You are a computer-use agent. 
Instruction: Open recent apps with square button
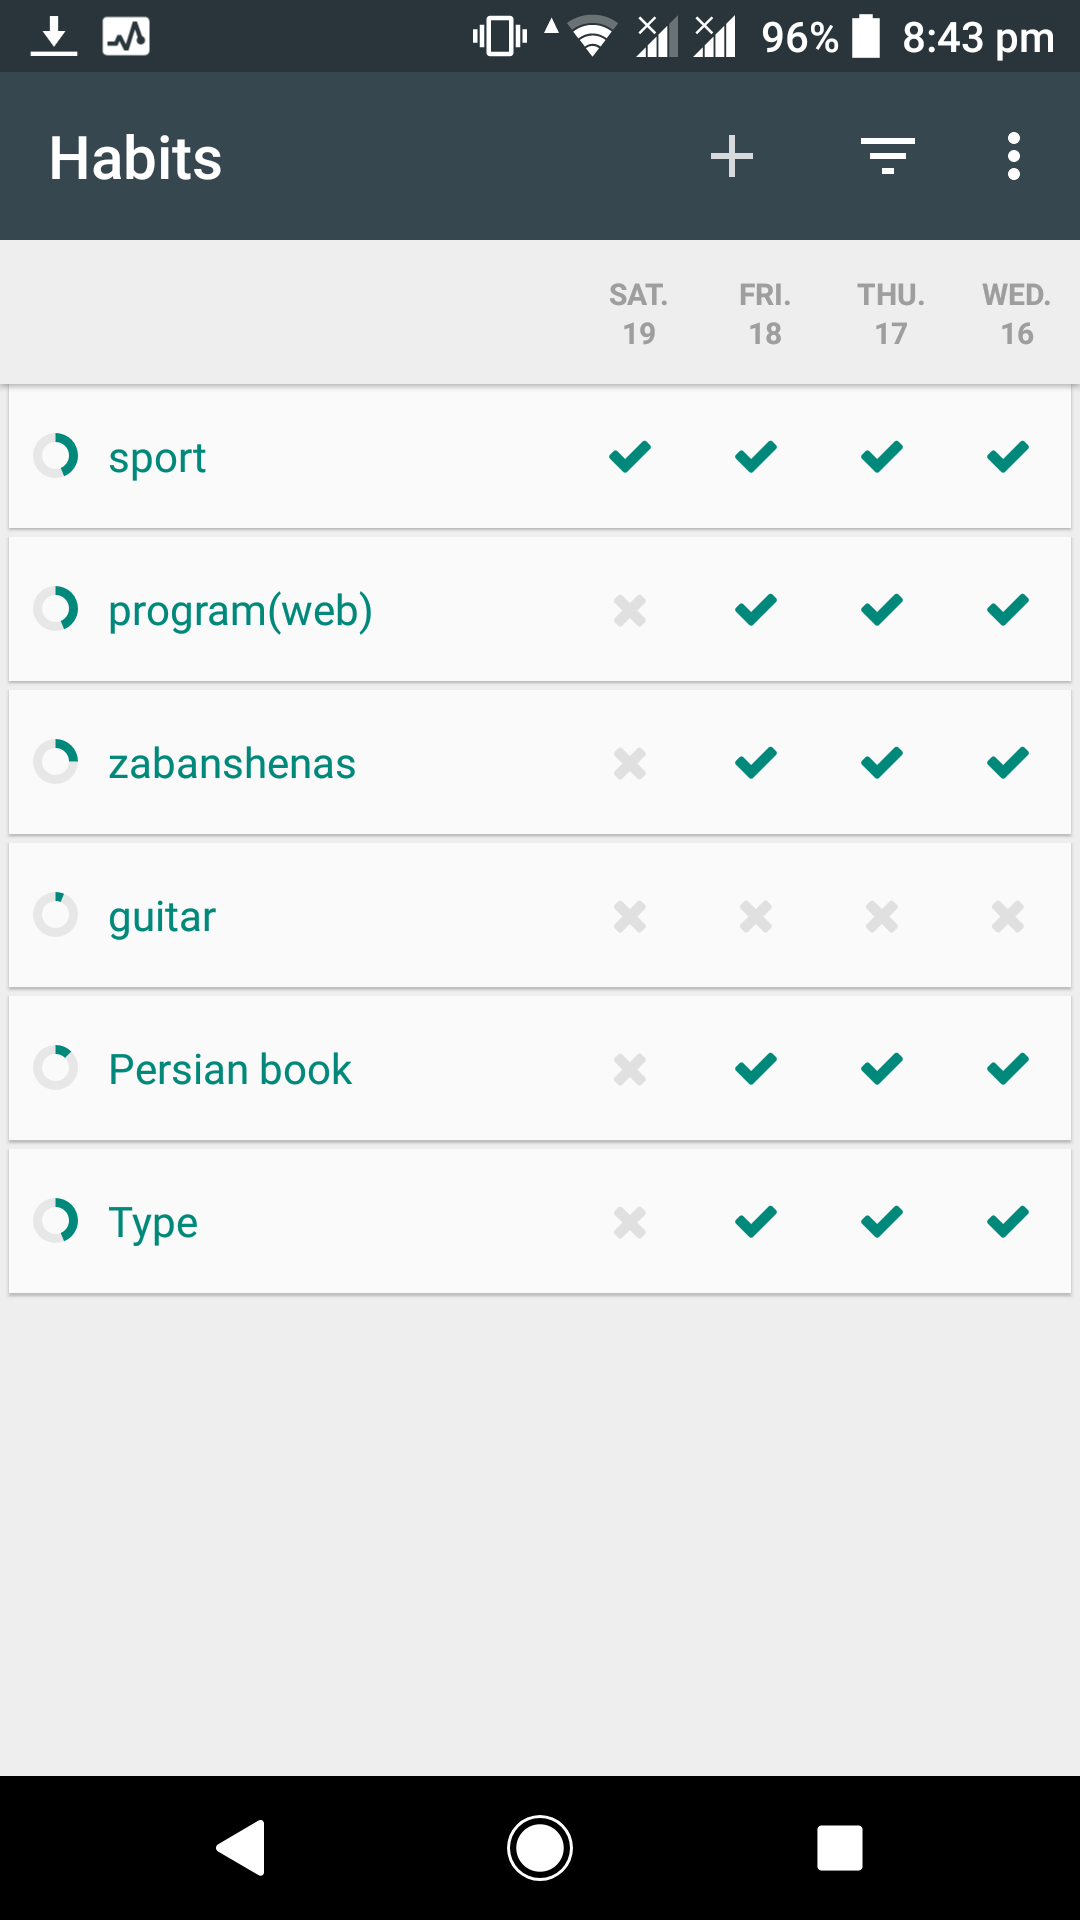pos(840,1847)
